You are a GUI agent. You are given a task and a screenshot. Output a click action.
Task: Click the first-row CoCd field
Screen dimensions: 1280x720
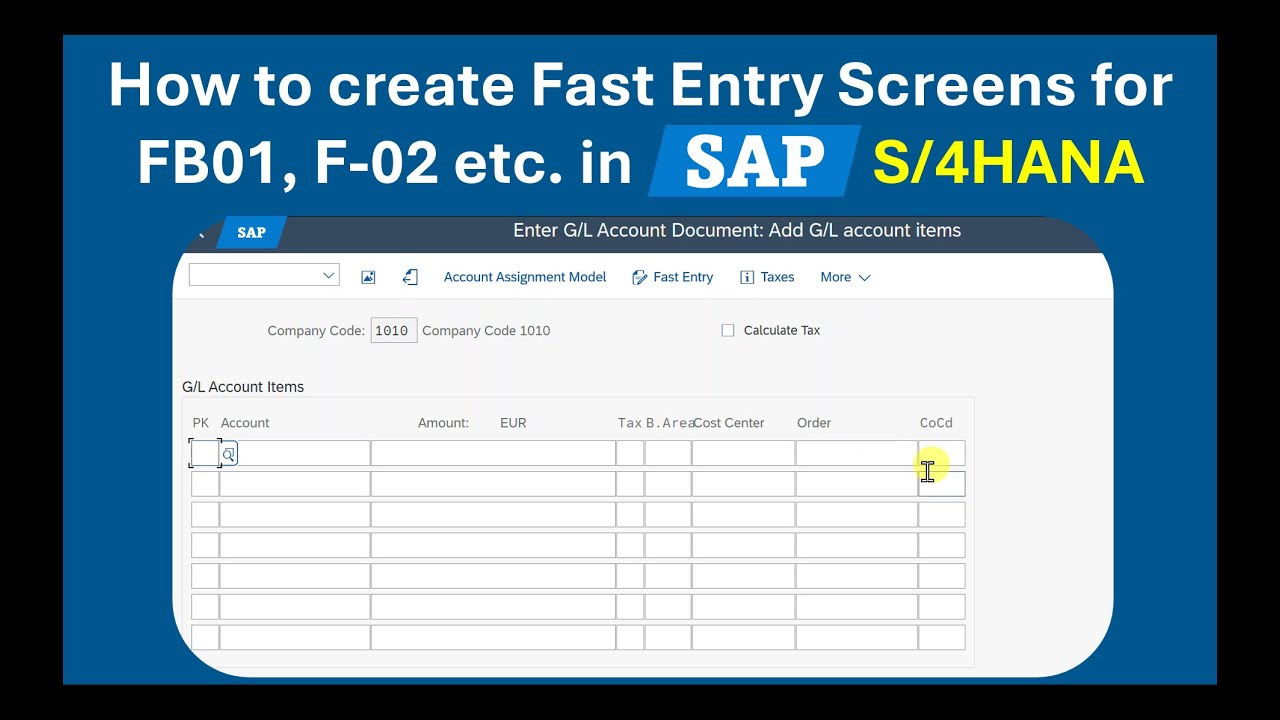[x=942, y=453]
